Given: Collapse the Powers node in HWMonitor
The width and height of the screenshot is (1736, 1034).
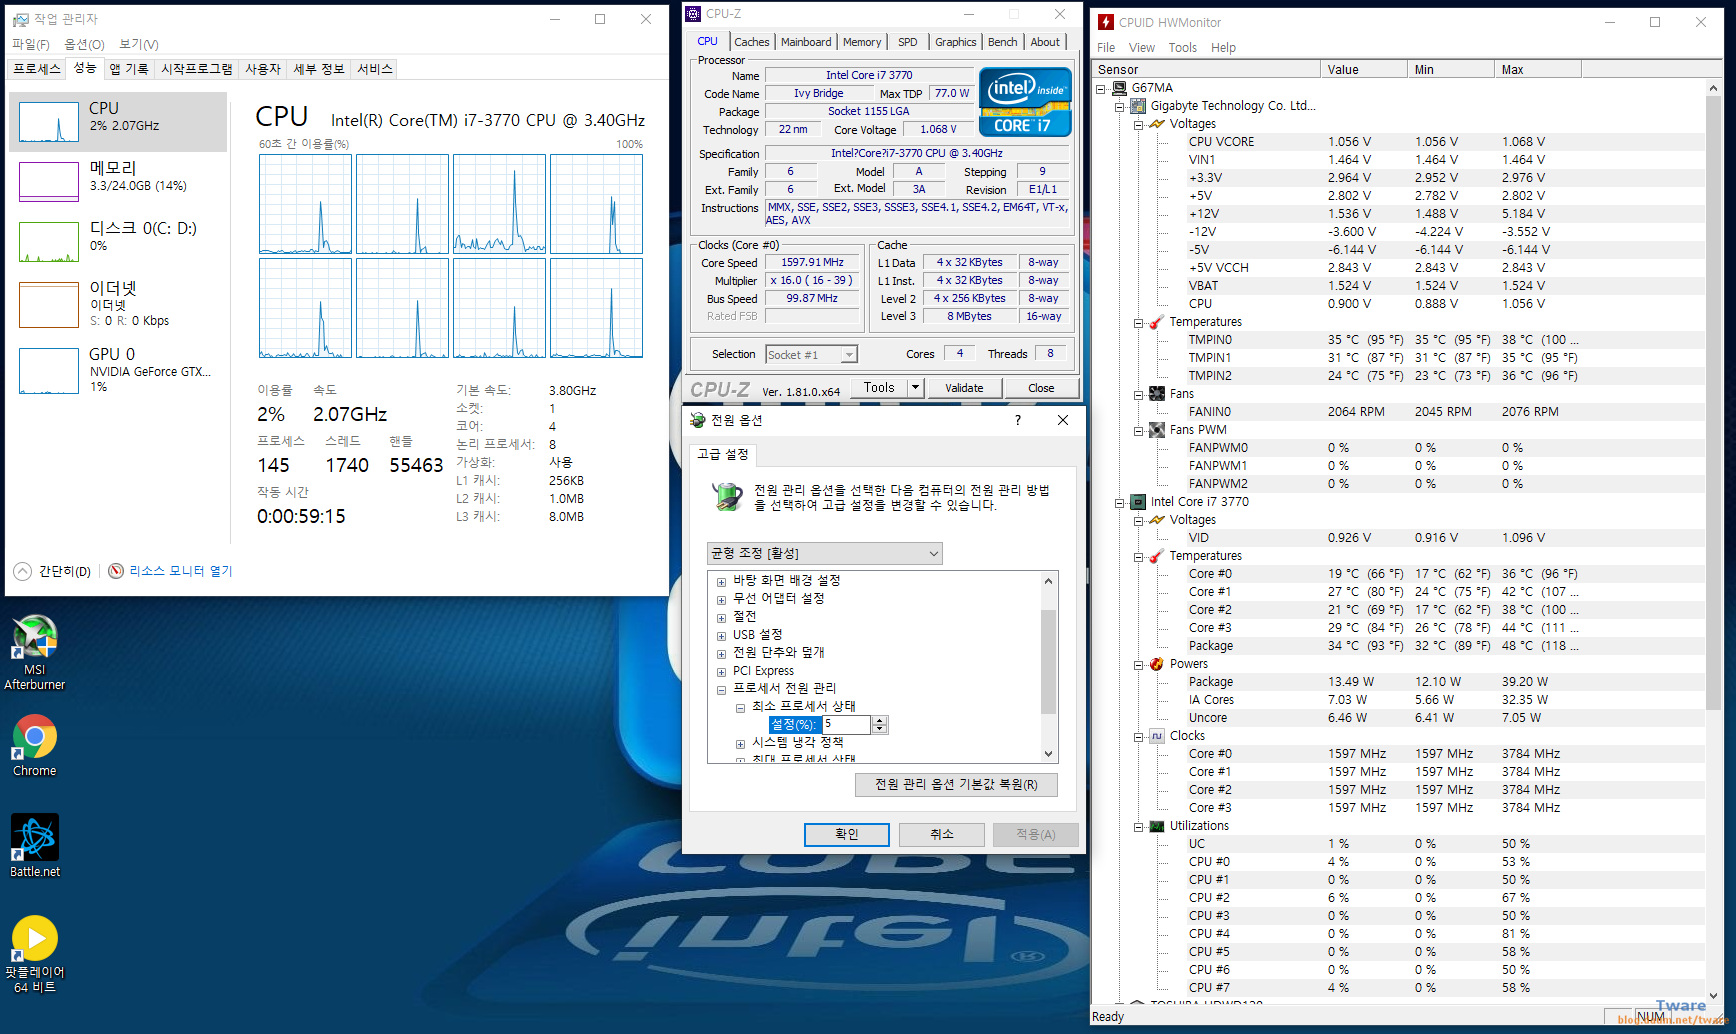Looking at the screenshot, I should (x=1139, y=664).
